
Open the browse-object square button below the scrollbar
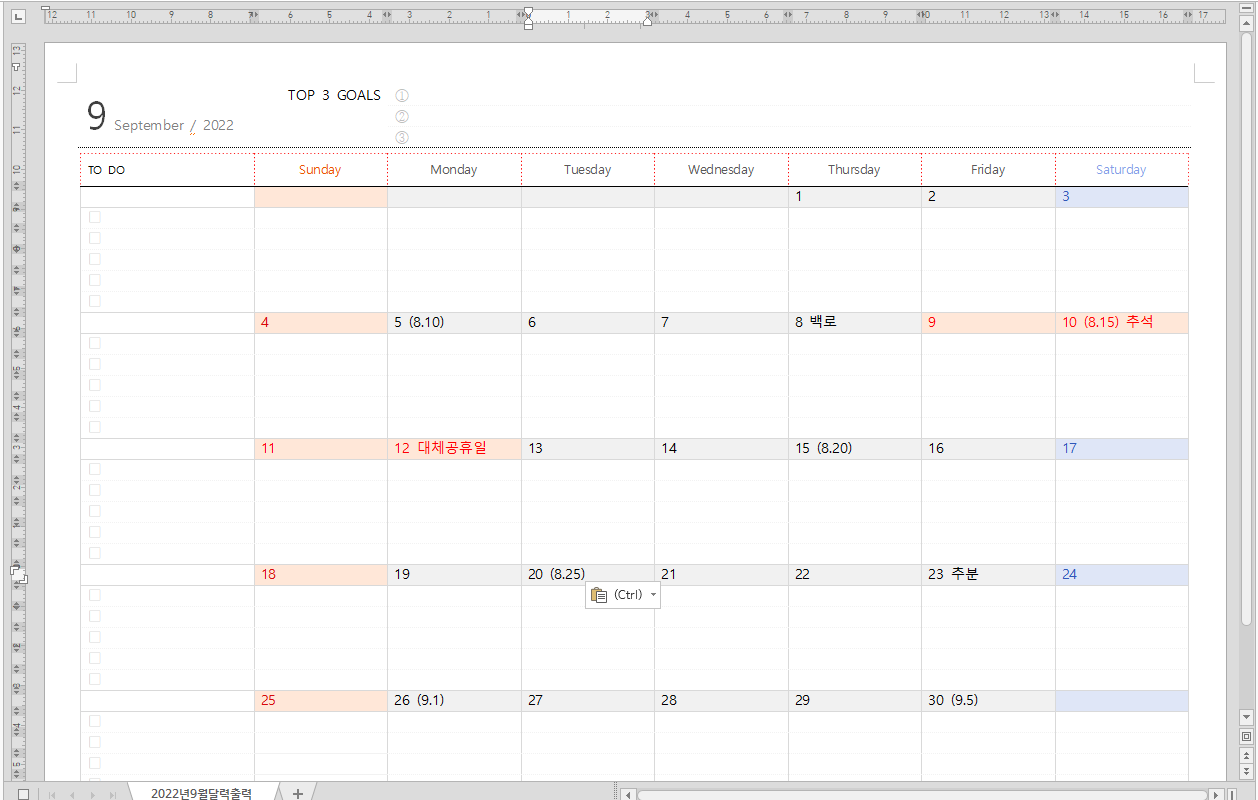[1246, 736]
